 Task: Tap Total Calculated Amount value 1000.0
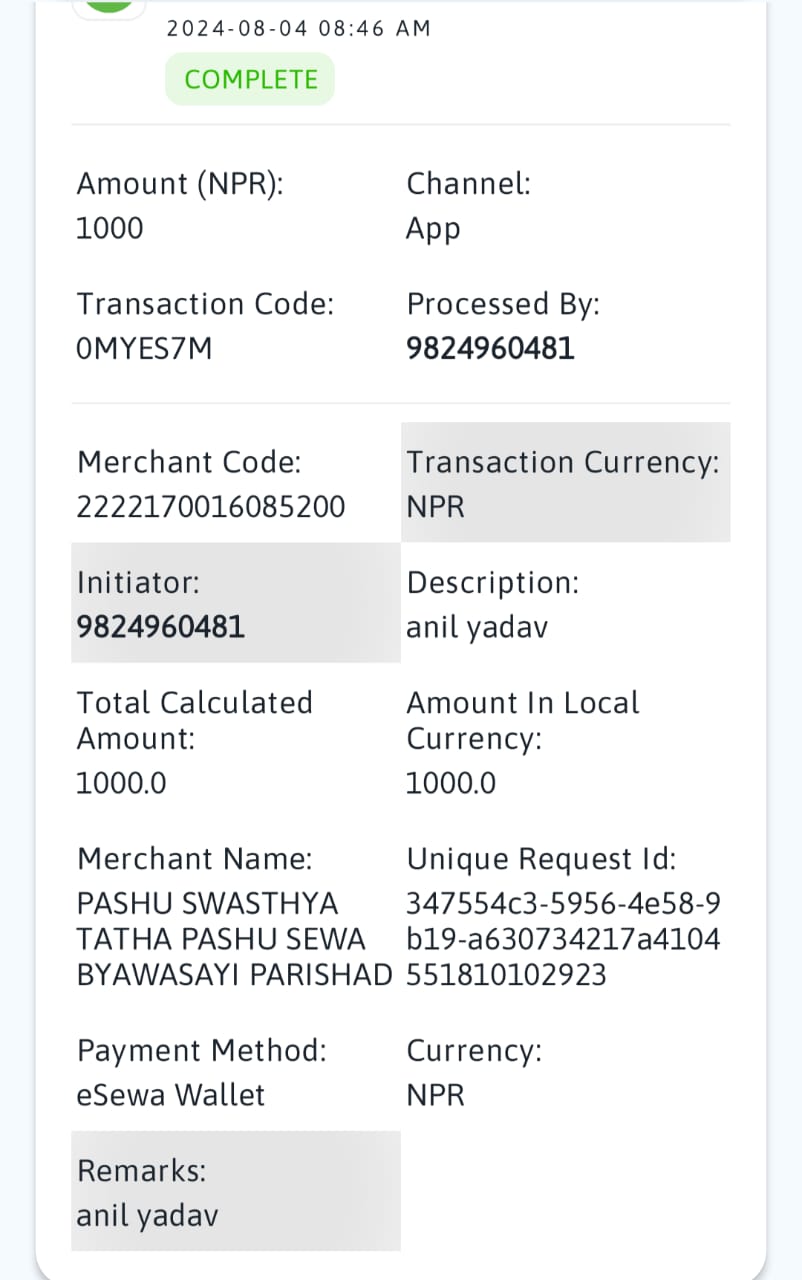click(x=122, y=783)
